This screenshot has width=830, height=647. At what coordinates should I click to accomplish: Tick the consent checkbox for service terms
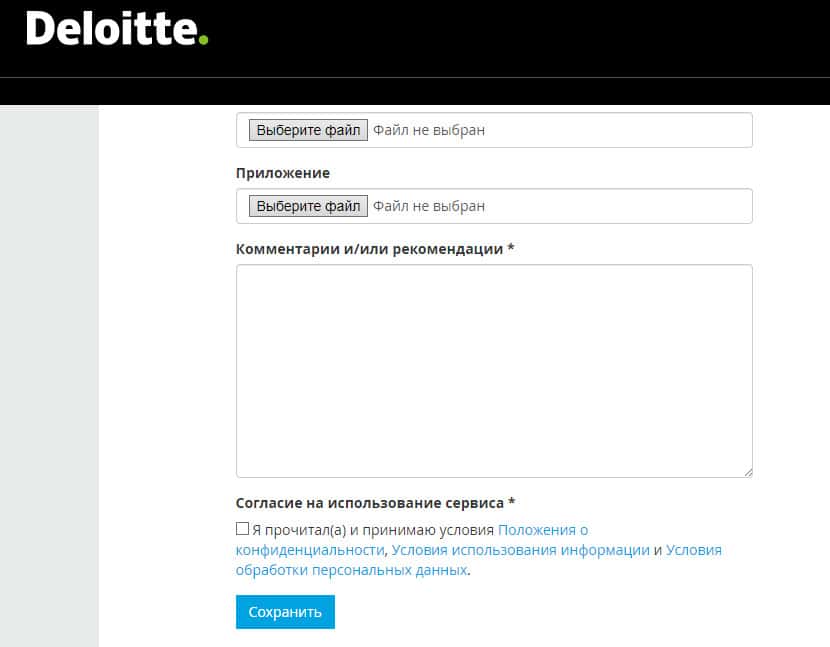coord(242,529)
